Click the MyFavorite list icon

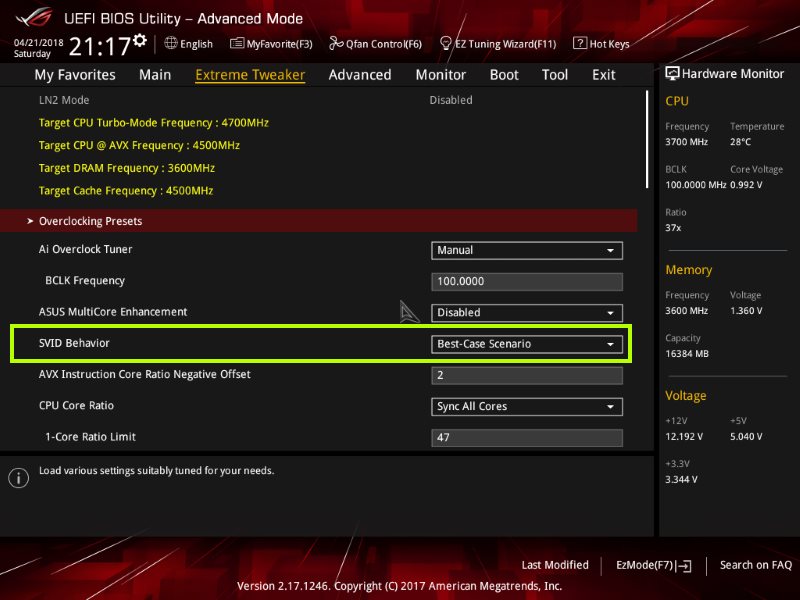(x=237, y=43)
